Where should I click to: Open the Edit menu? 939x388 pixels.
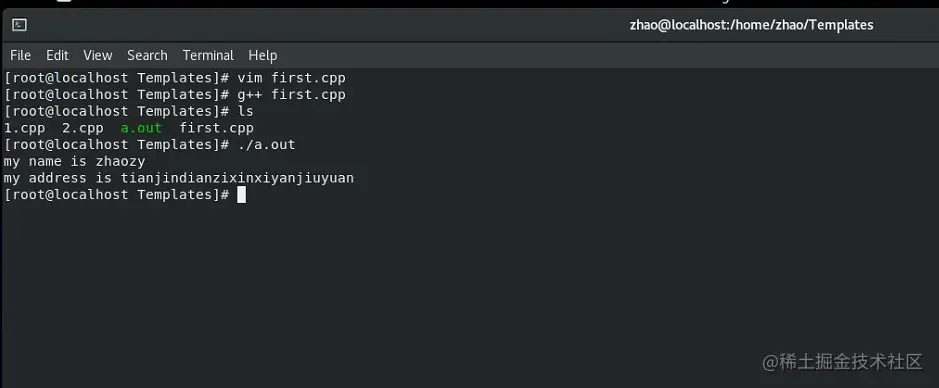[x=57, y=55]
